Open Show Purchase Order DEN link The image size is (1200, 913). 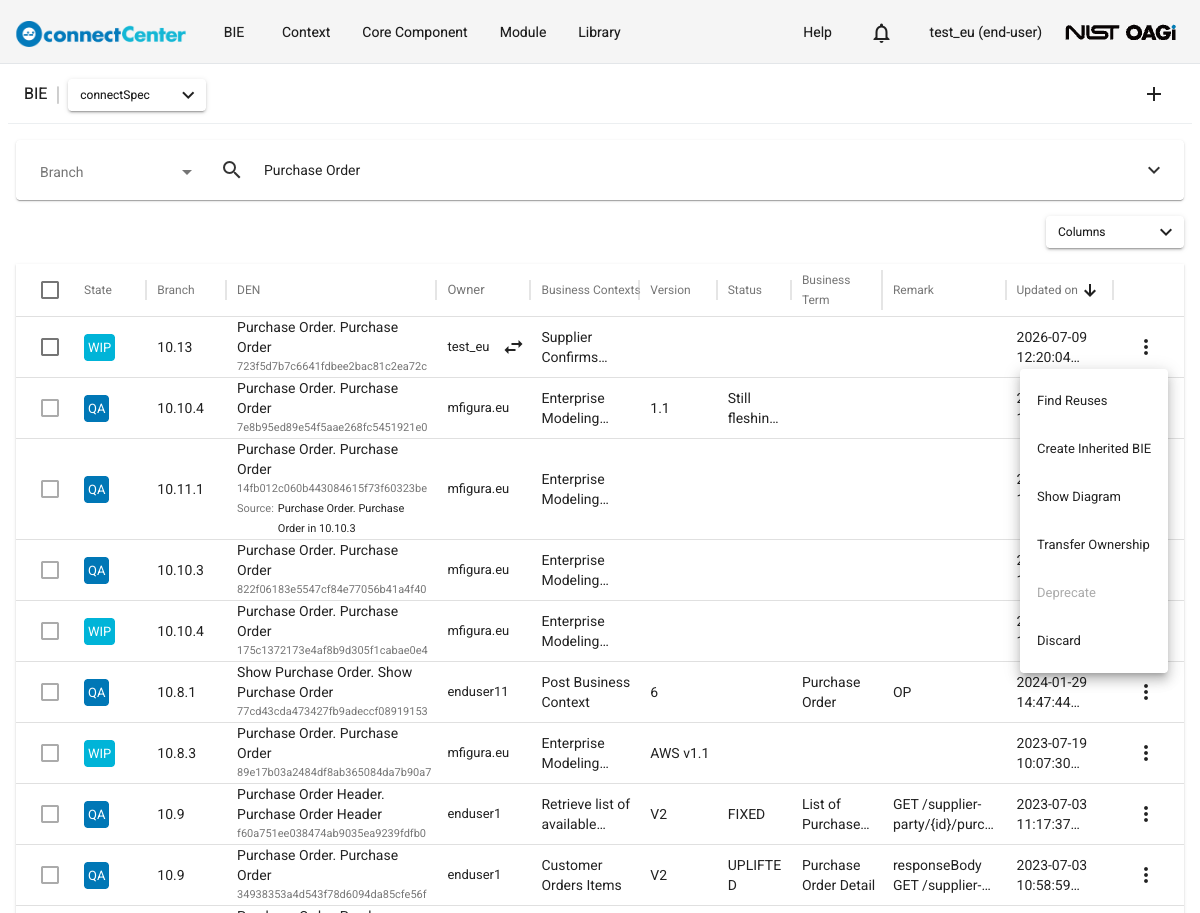click(324, 682)
